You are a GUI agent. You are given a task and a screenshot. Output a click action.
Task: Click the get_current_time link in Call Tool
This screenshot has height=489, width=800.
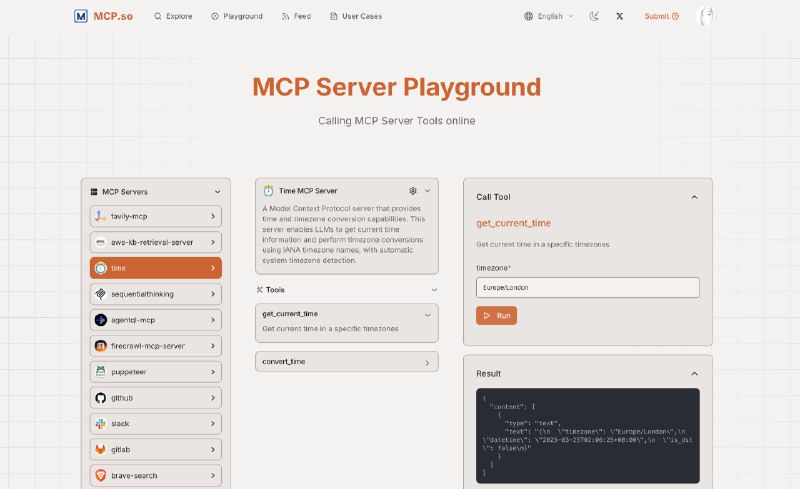click(x=513, y=223)
